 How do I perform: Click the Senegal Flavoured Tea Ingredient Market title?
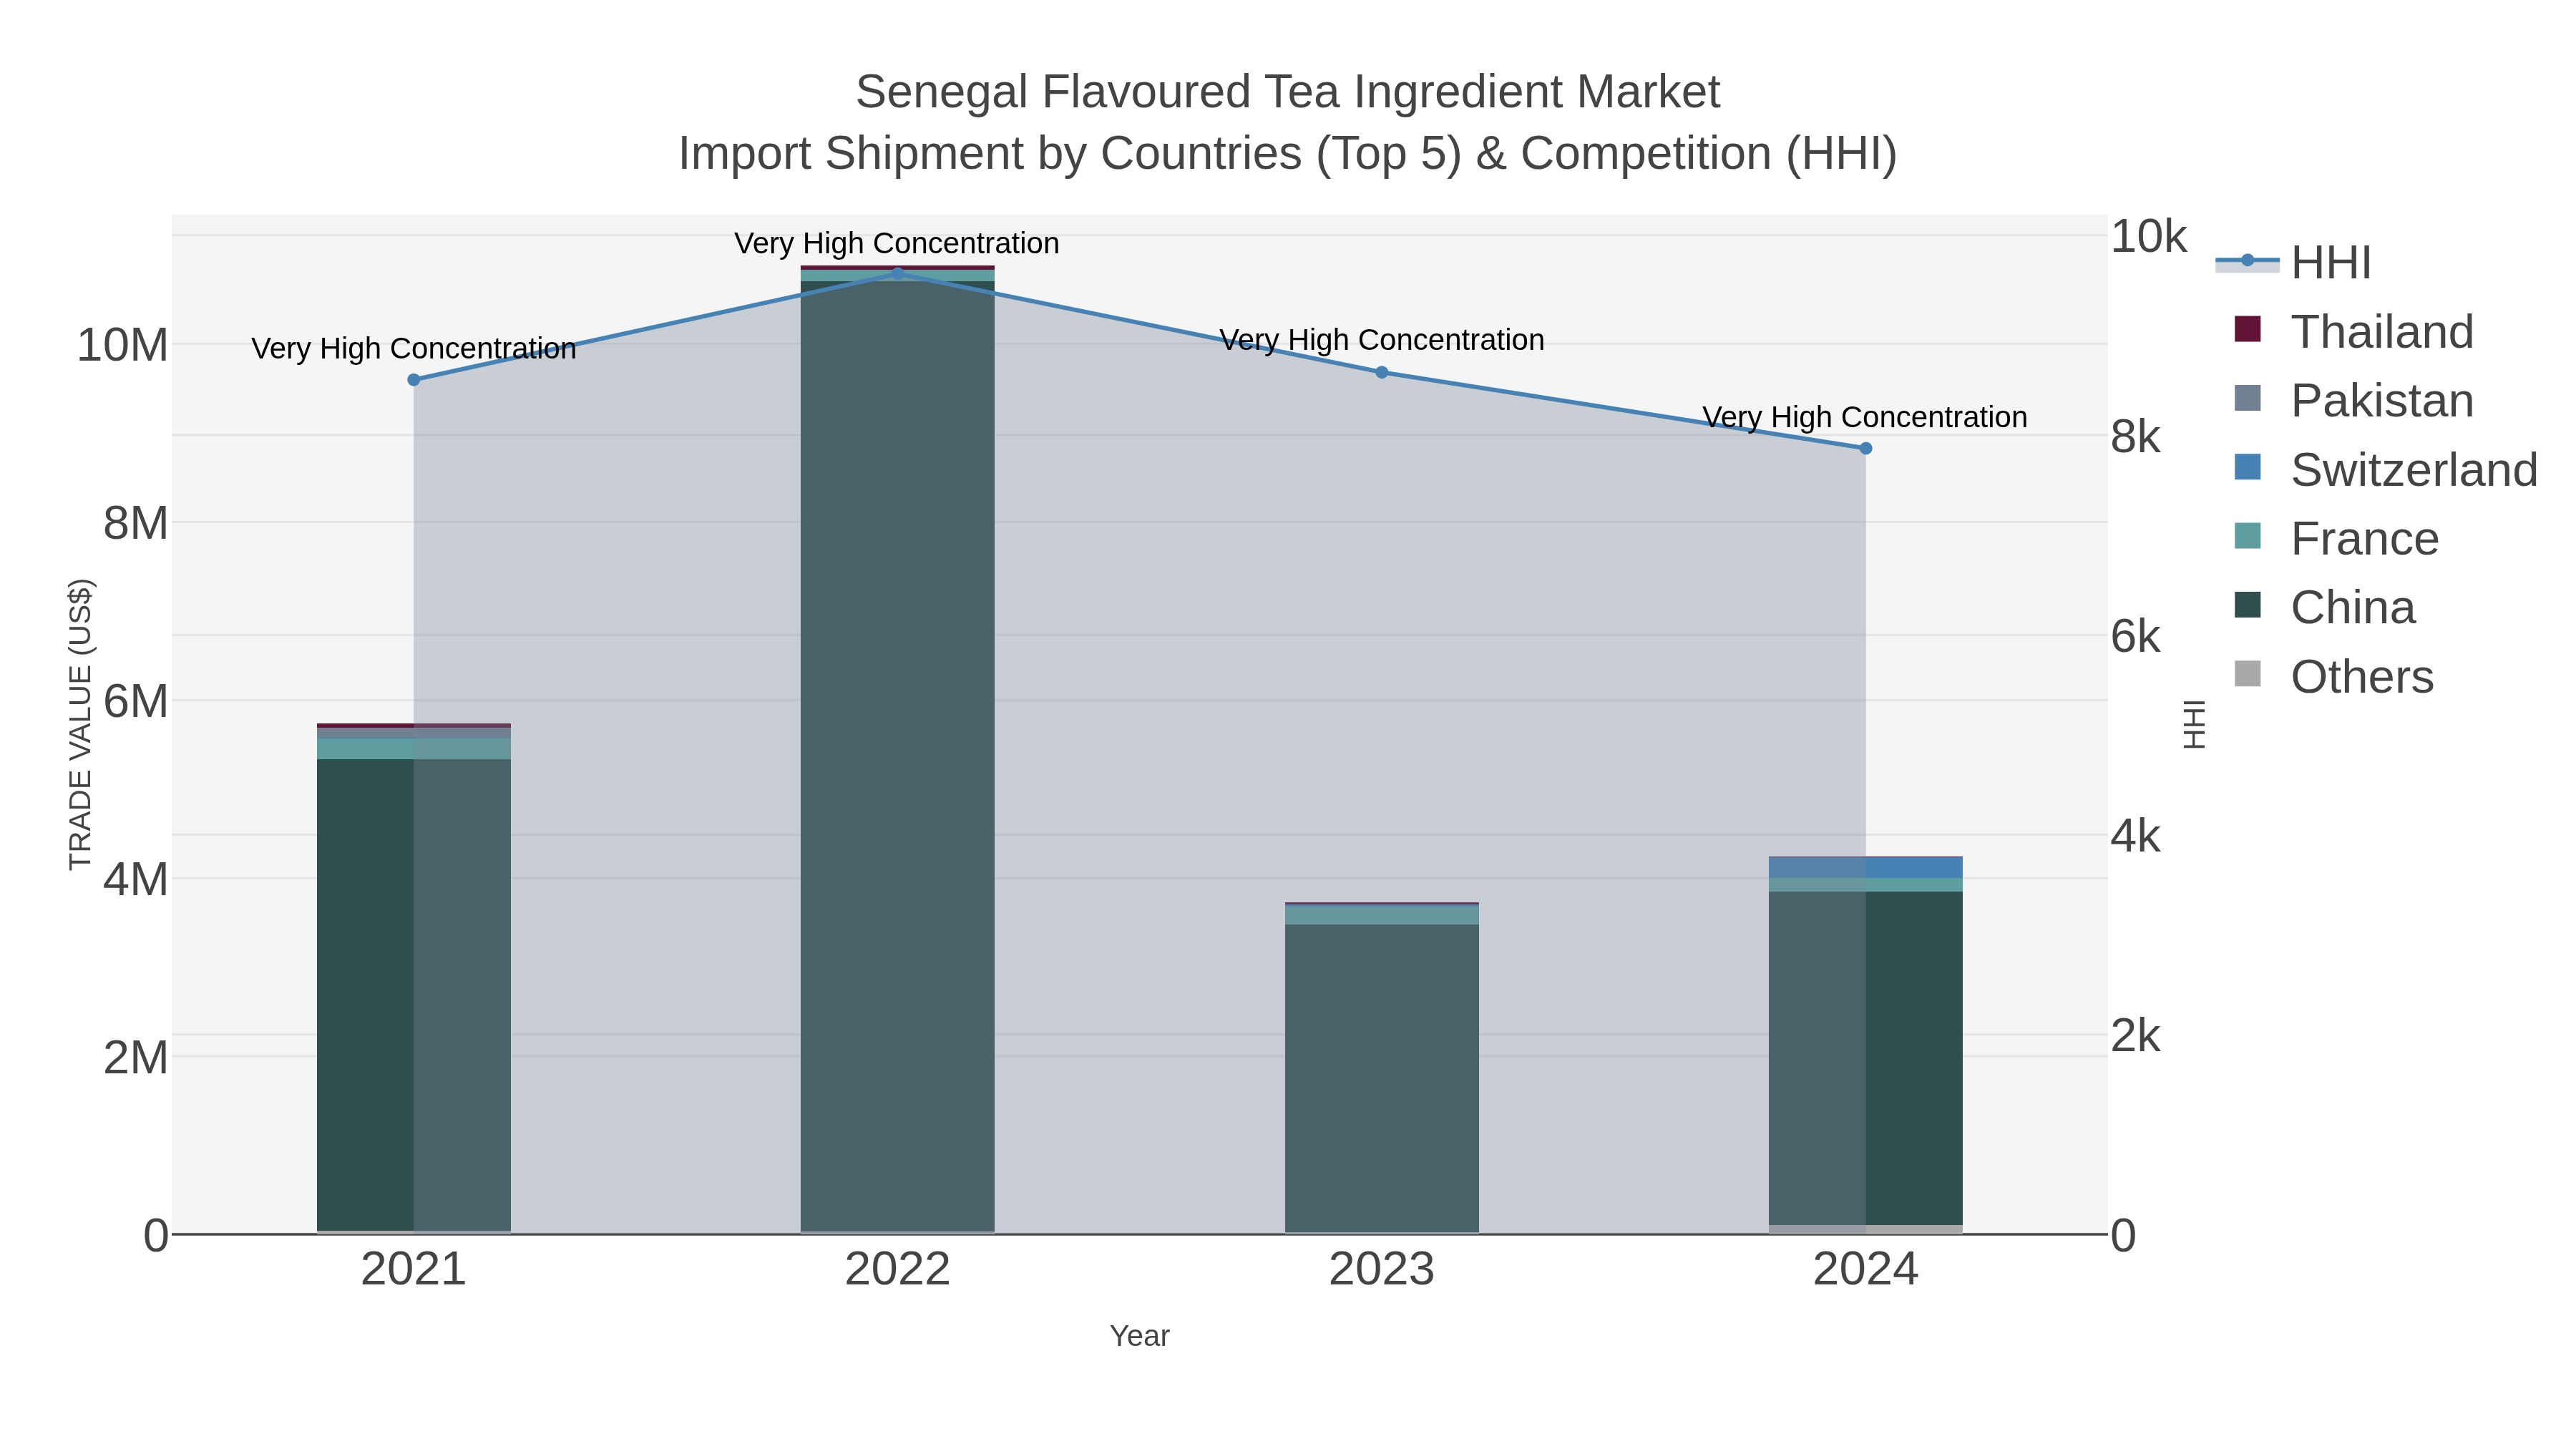1288,92
